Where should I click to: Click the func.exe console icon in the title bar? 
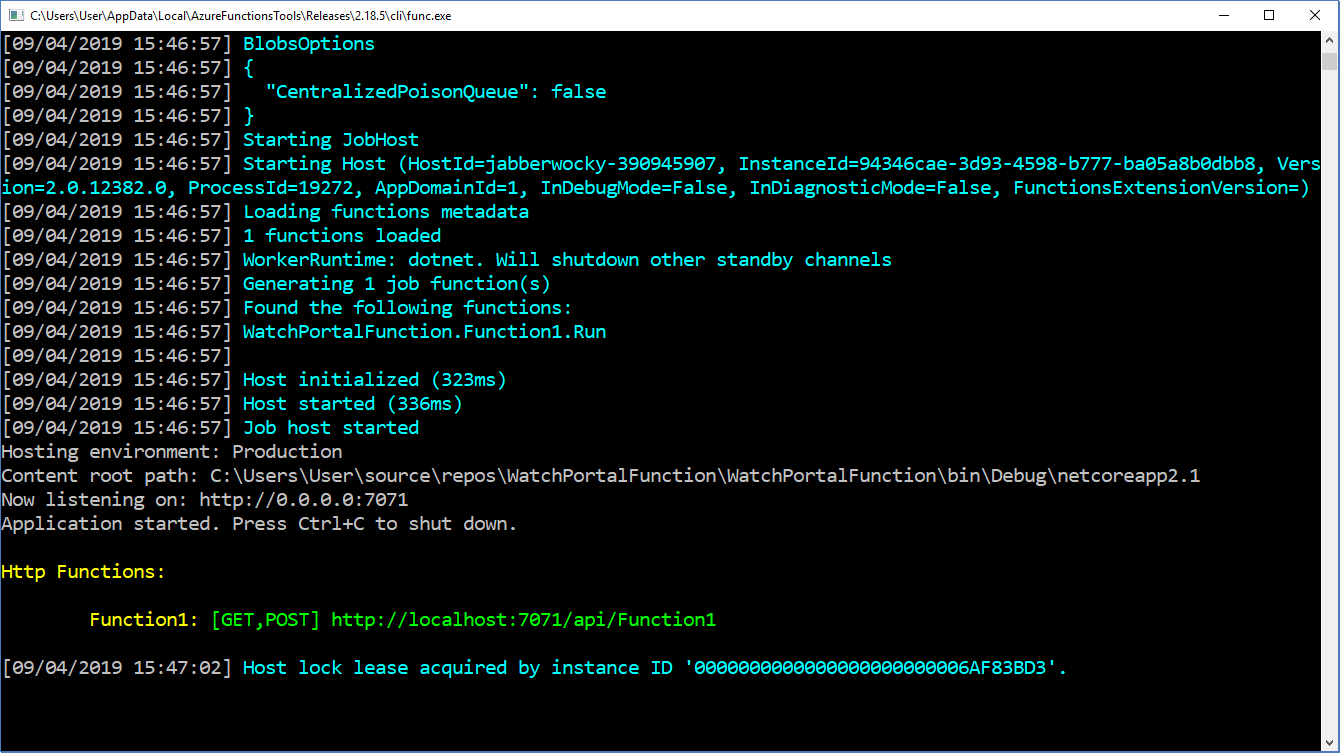point(14,15)
